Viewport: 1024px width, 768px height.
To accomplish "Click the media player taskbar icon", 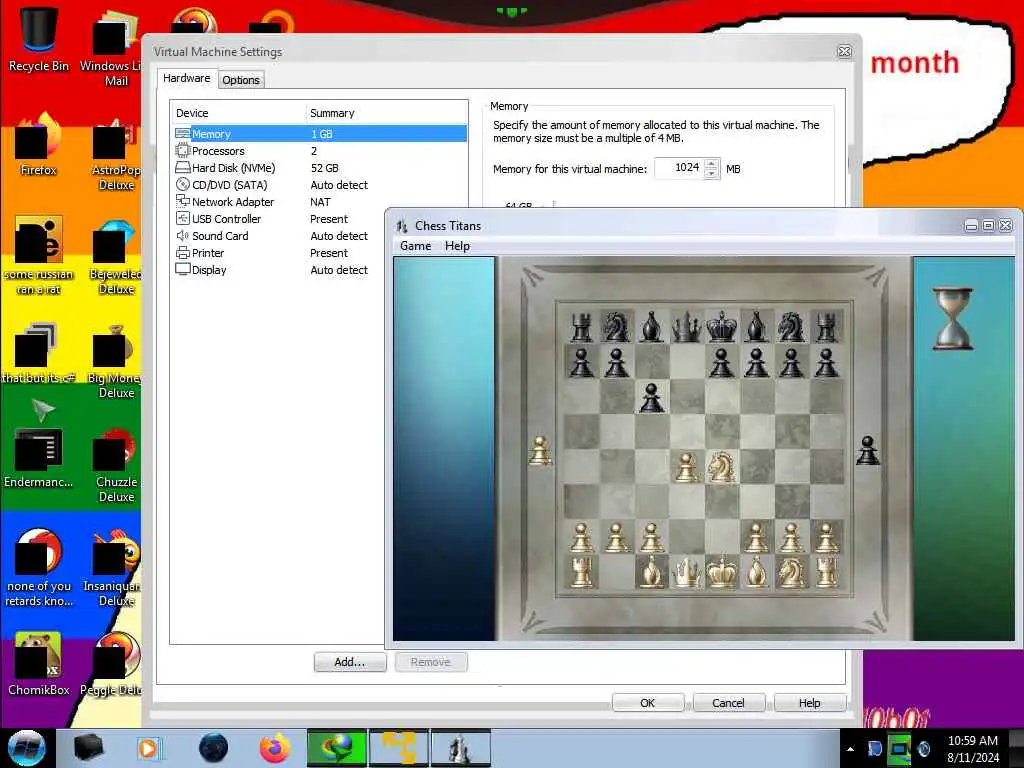I will (x=149, y=748).
